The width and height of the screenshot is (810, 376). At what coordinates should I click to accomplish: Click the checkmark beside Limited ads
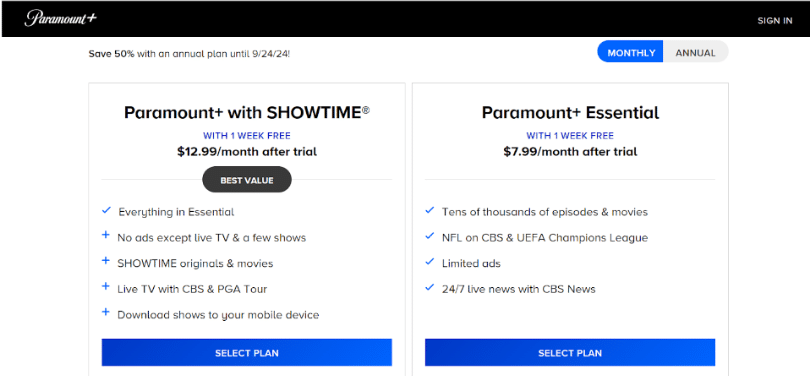(x=429, y=261)
